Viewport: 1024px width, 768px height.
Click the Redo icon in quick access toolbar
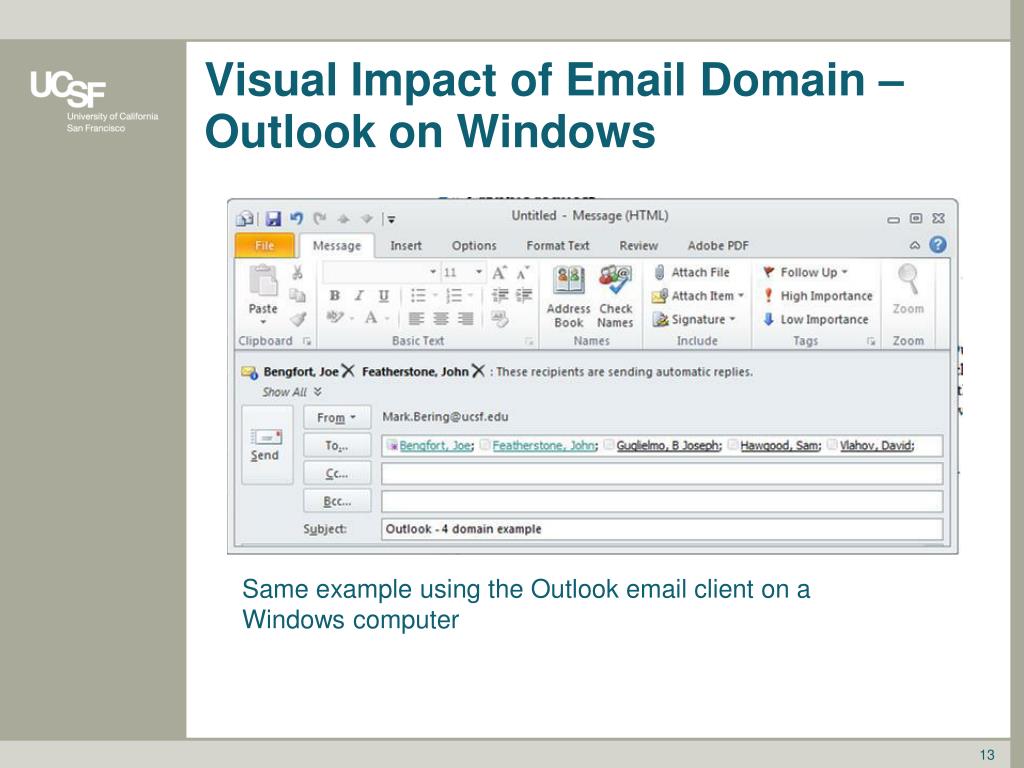pos(319,218)
